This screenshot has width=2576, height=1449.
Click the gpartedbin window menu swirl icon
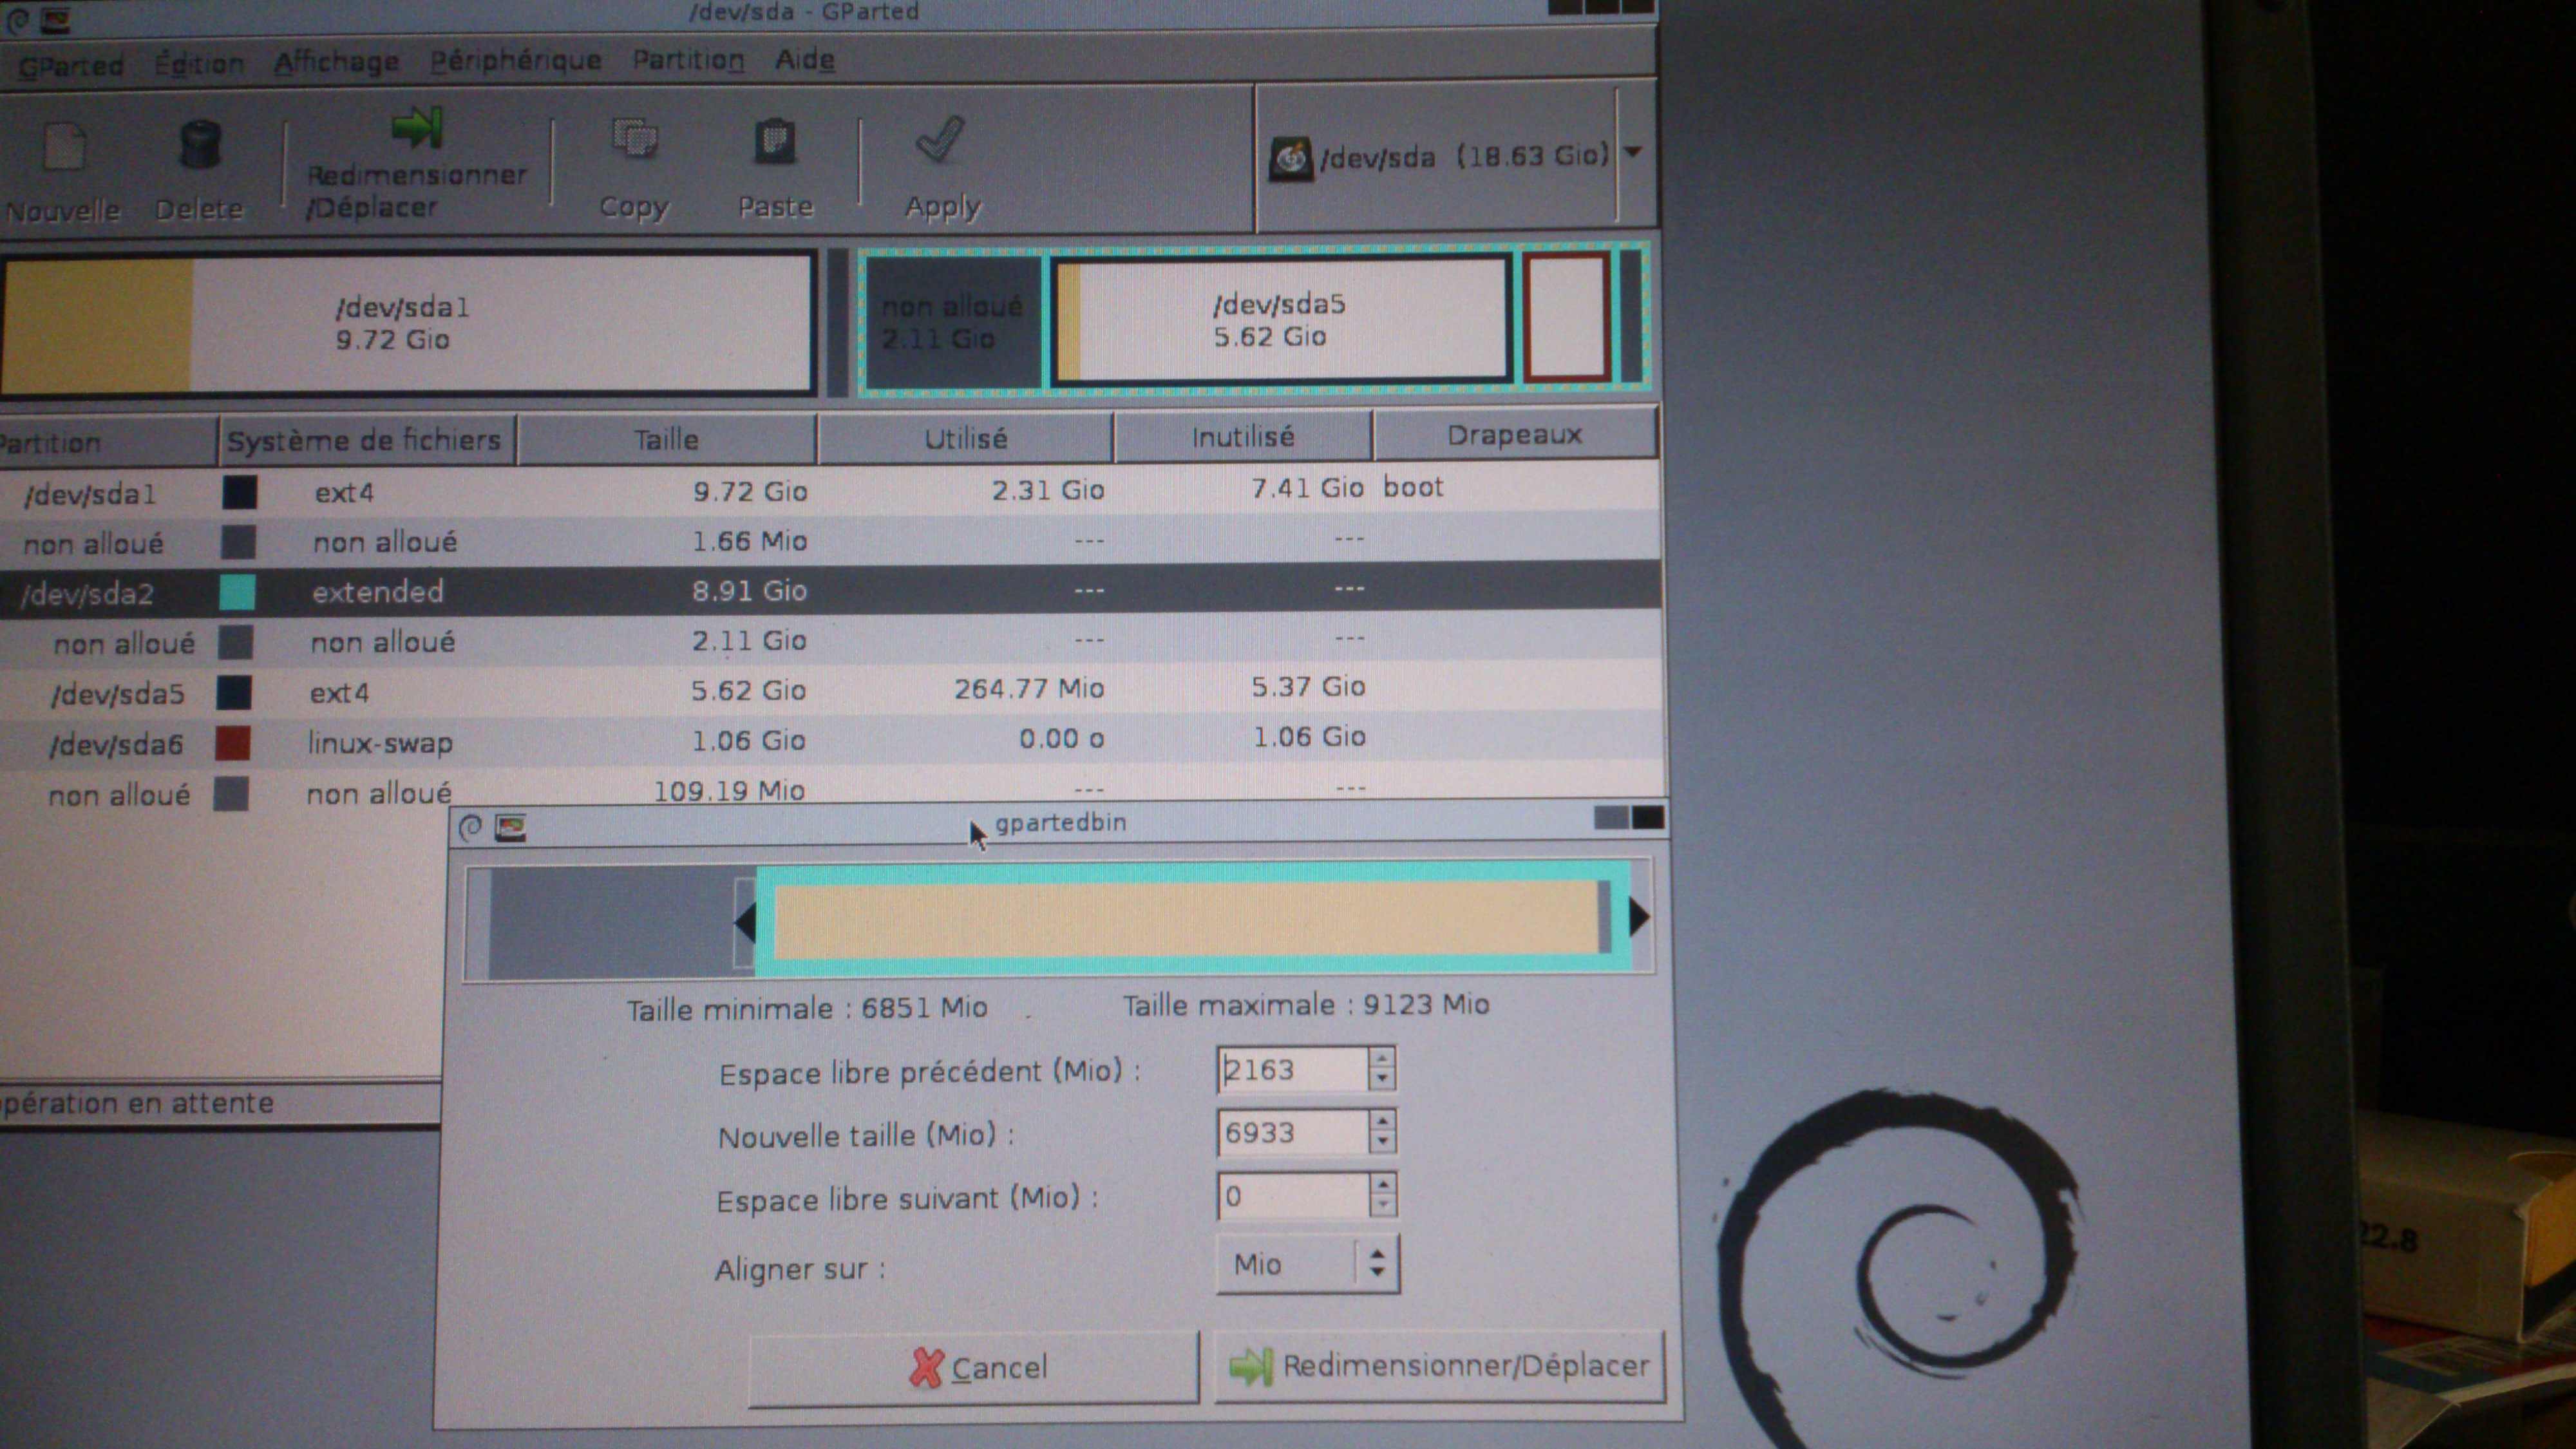(x=470, y=827)
